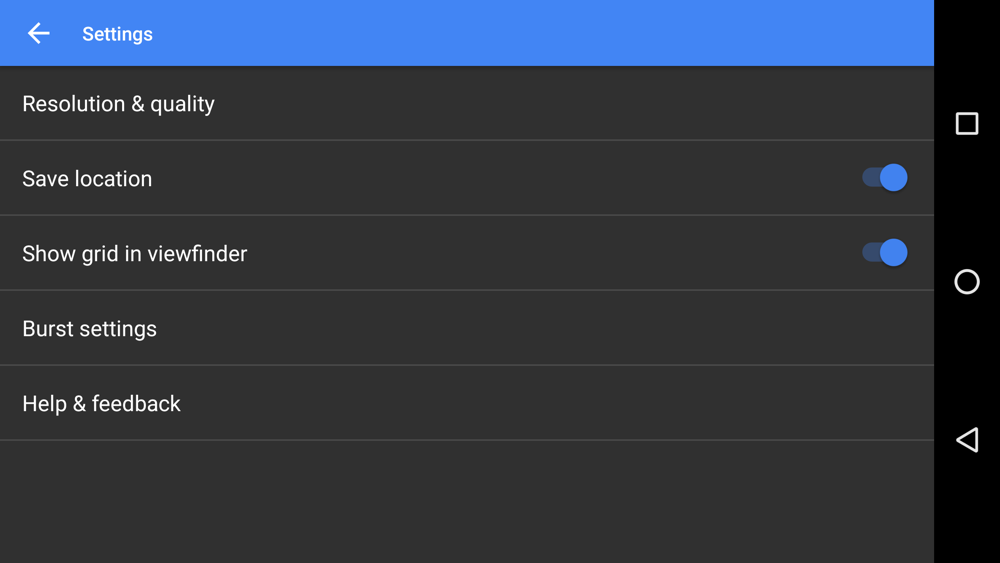Turn off the Show grid in viewfinder switch
This screenshot has height=563, width=1000.
coord(884,253)
